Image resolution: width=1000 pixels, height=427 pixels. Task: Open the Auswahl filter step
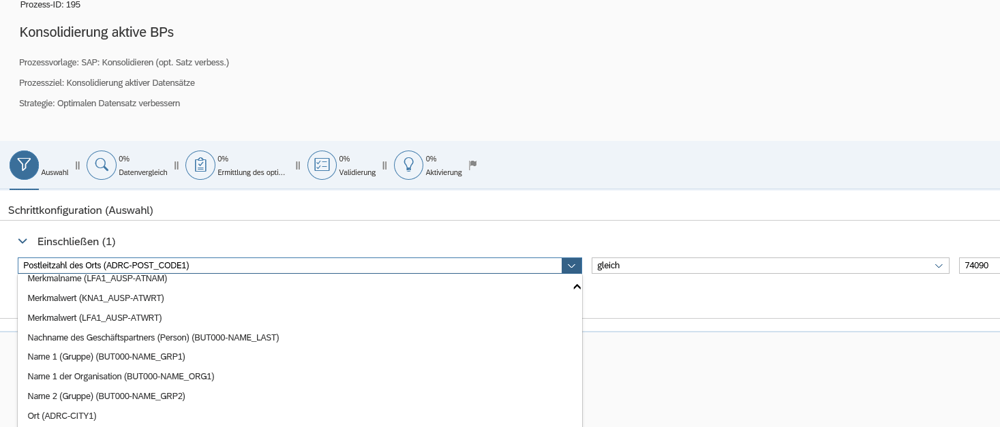tap(24, 165)
